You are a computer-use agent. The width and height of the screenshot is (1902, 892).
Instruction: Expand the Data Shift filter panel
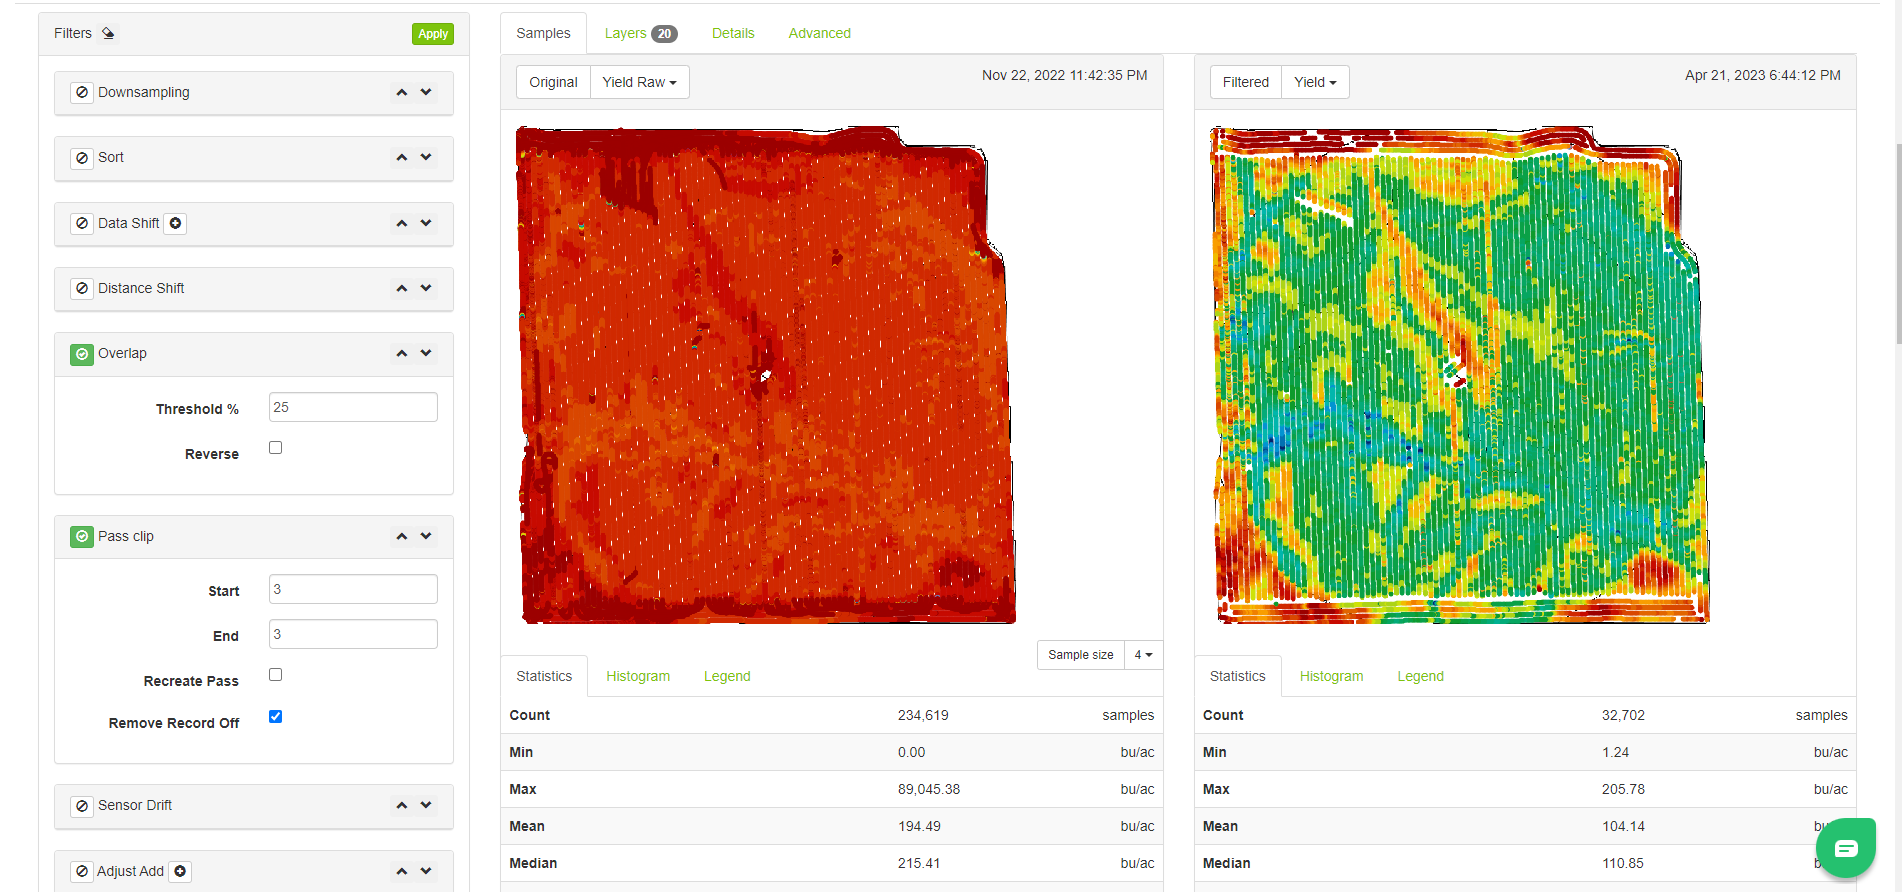tap(254, 223)
